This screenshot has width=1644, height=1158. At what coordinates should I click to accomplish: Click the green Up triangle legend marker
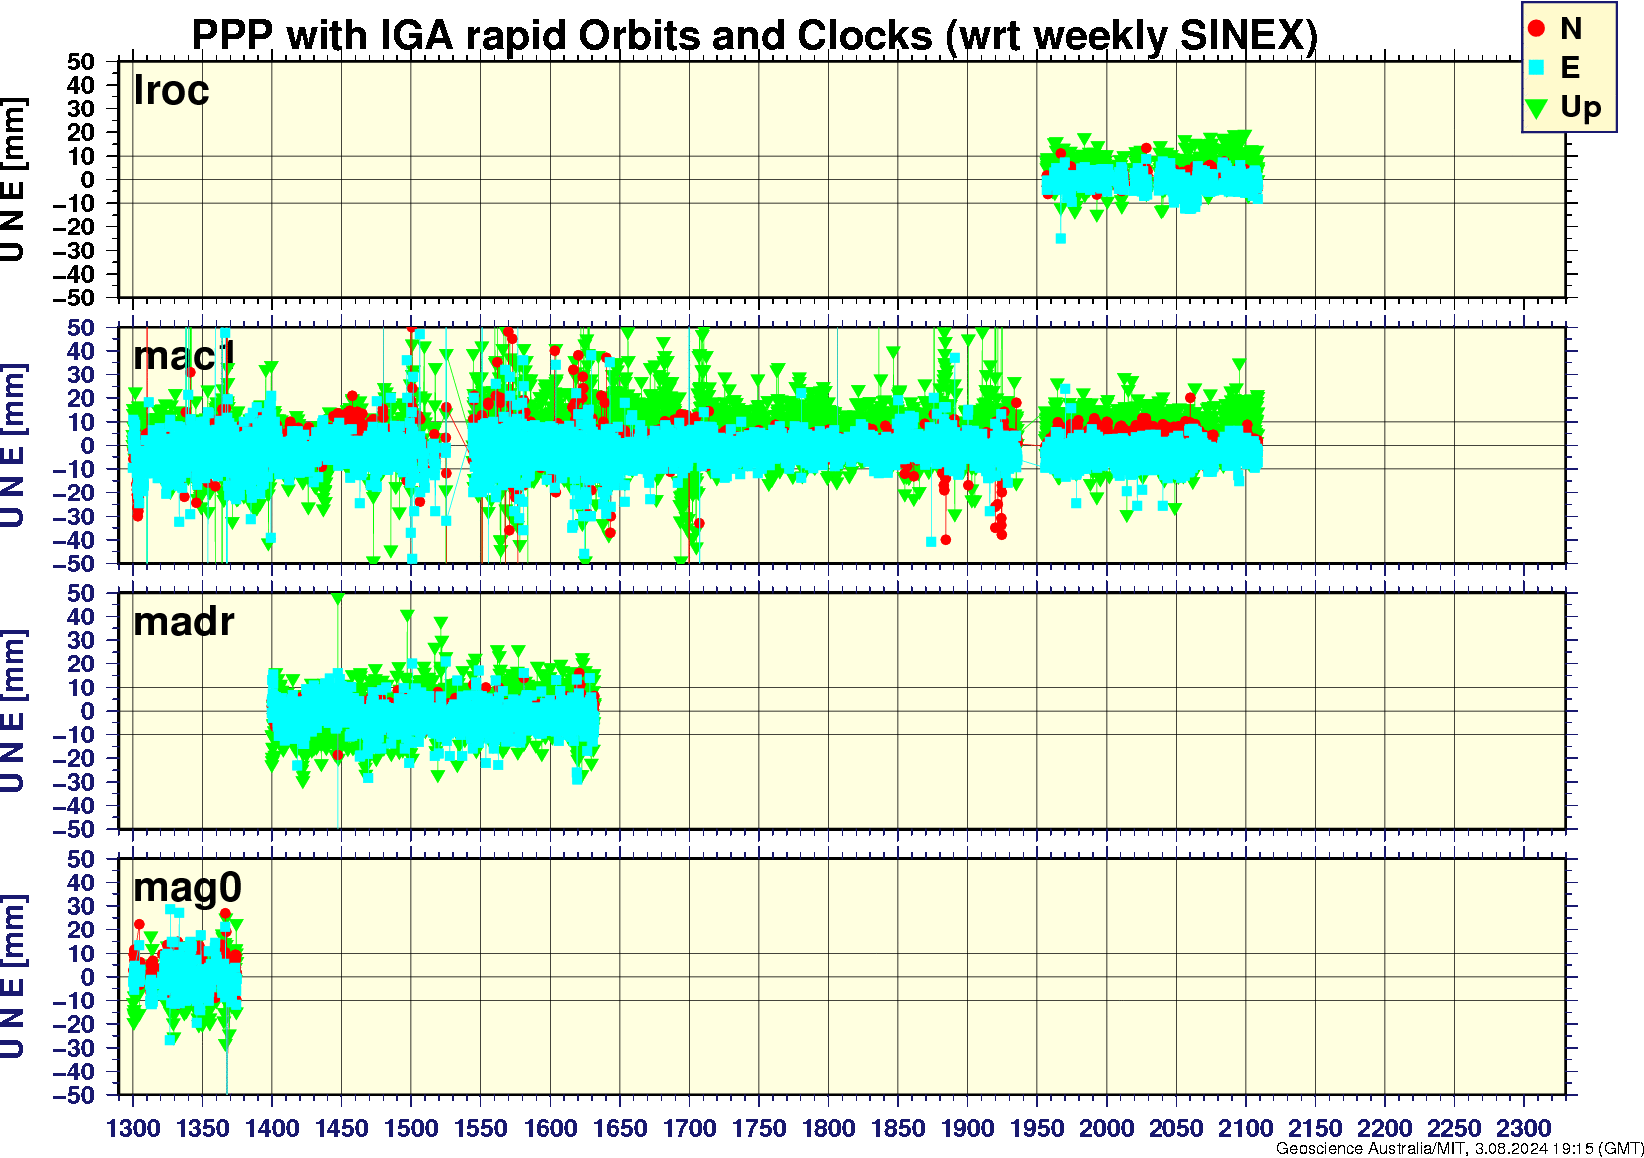[x=1537, y=107]
